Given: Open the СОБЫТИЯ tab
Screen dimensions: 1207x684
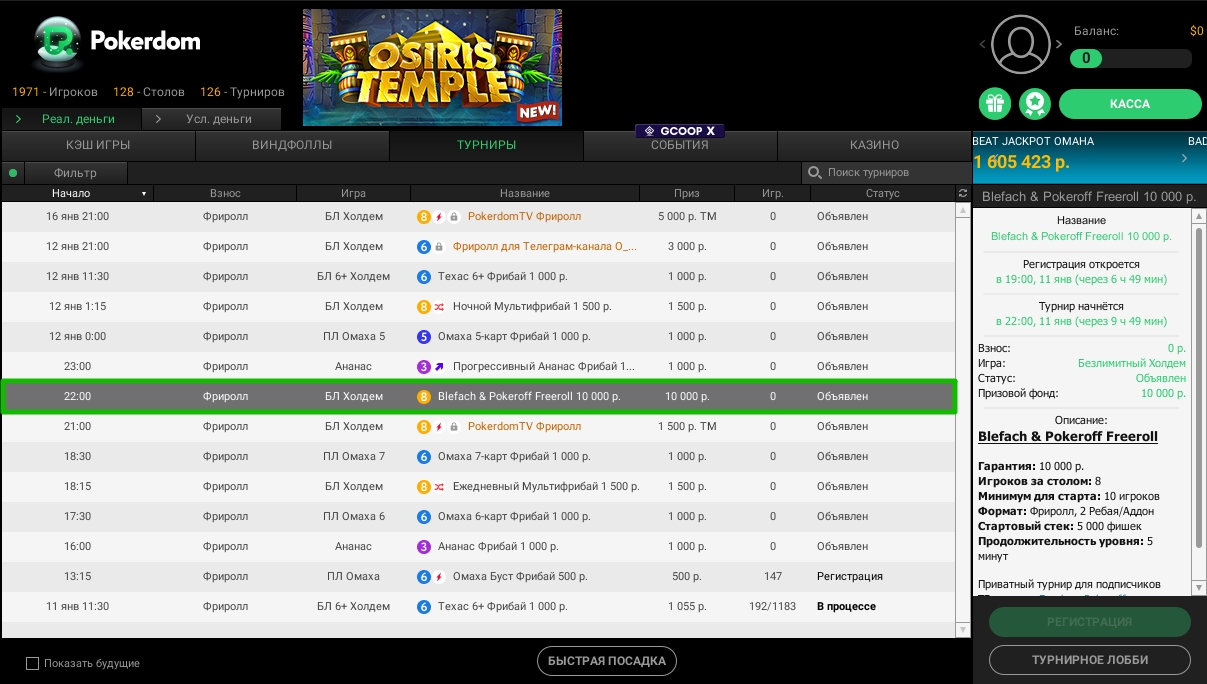Looking at the screenshot, I should point(680,145).
